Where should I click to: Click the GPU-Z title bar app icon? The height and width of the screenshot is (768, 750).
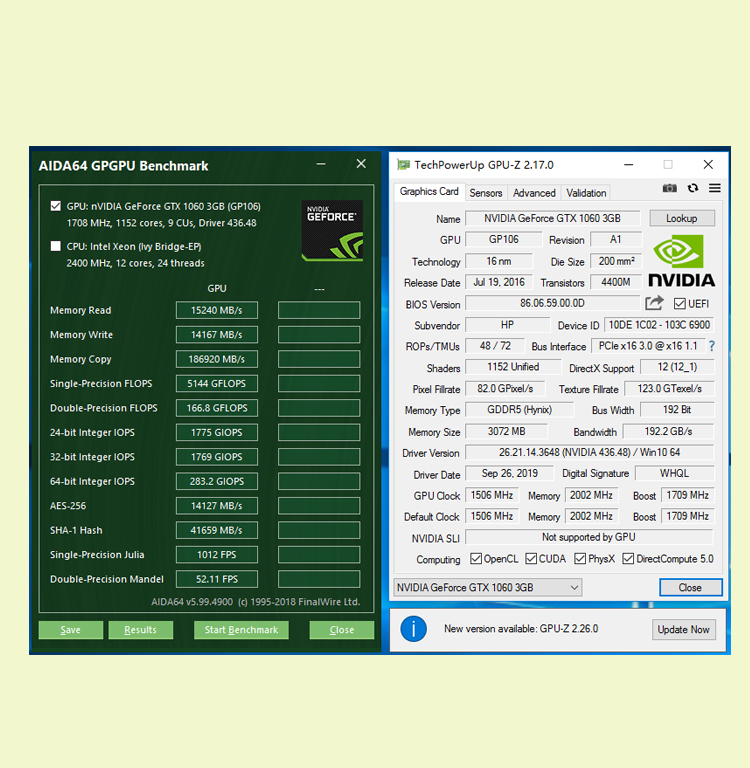[403, 165]
